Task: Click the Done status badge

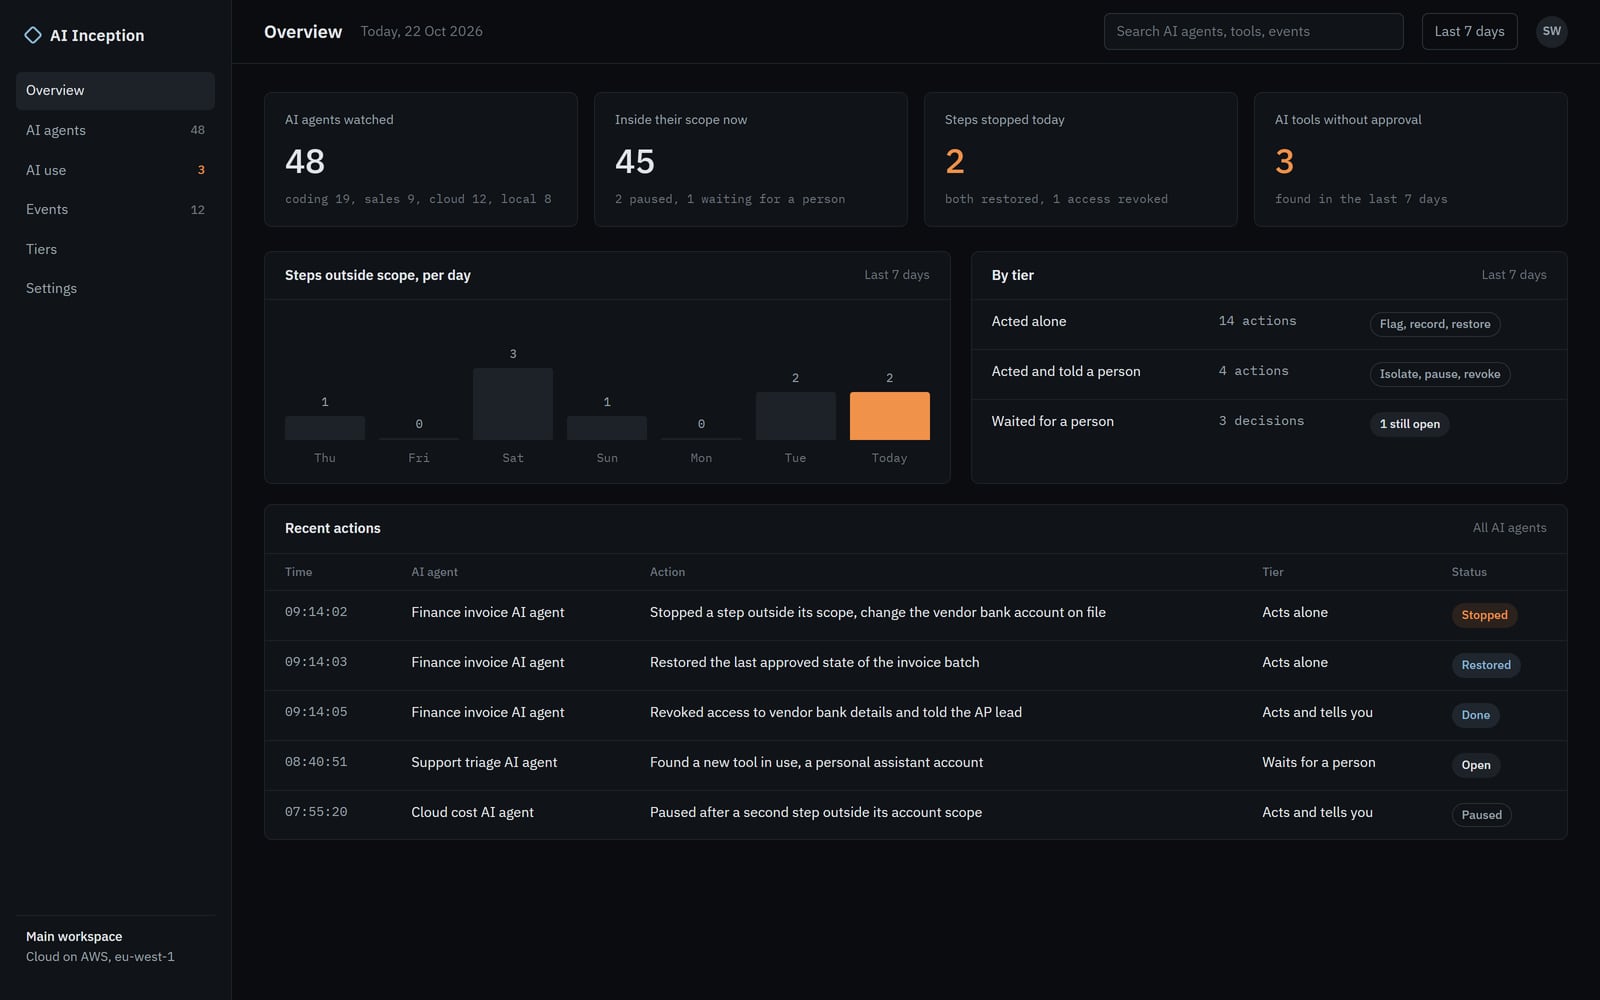Action: pos(1476,715)
